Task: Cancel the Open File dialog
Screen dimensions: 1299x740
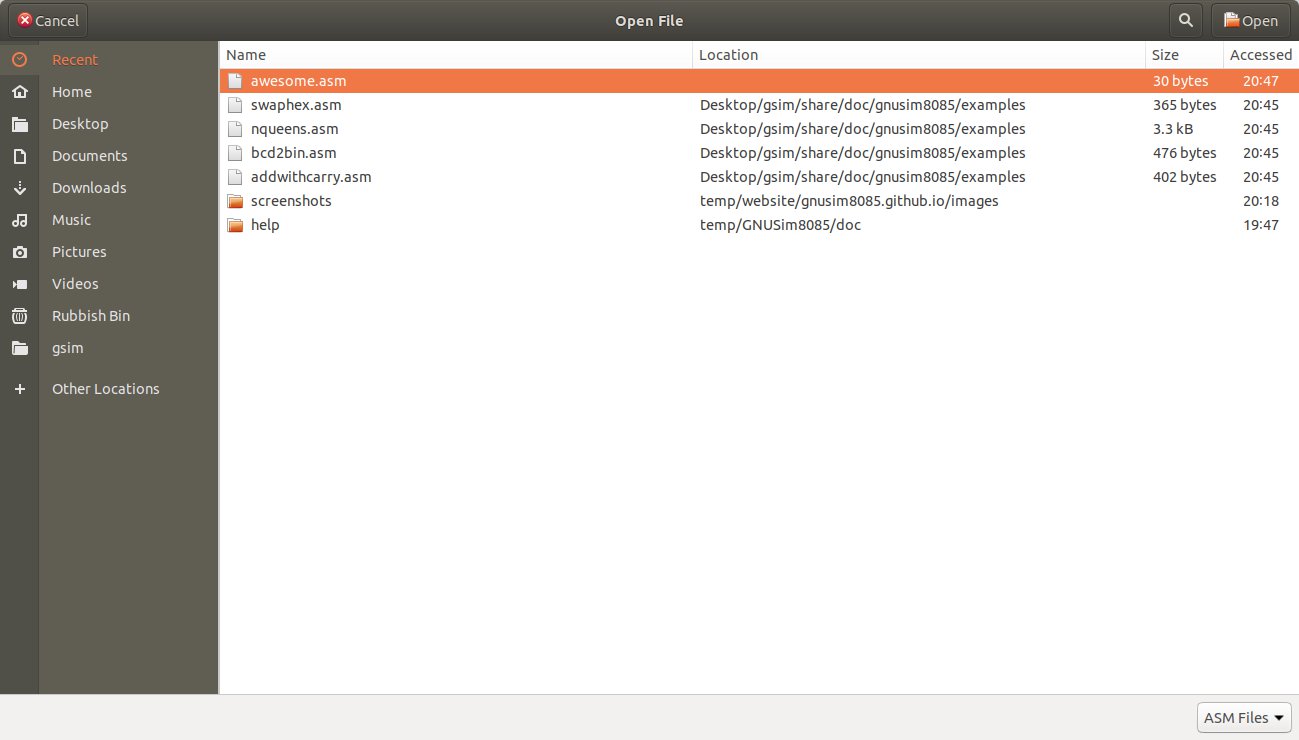Action: point(47,19)
